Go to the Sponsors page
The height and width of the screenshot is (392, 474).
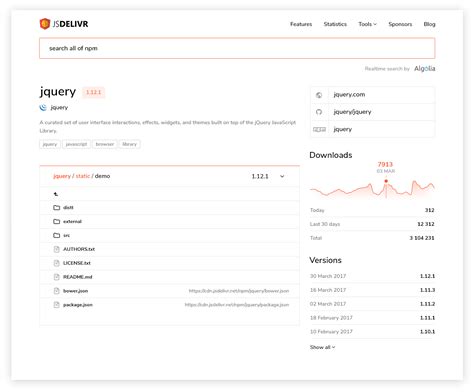pos(400,24)
